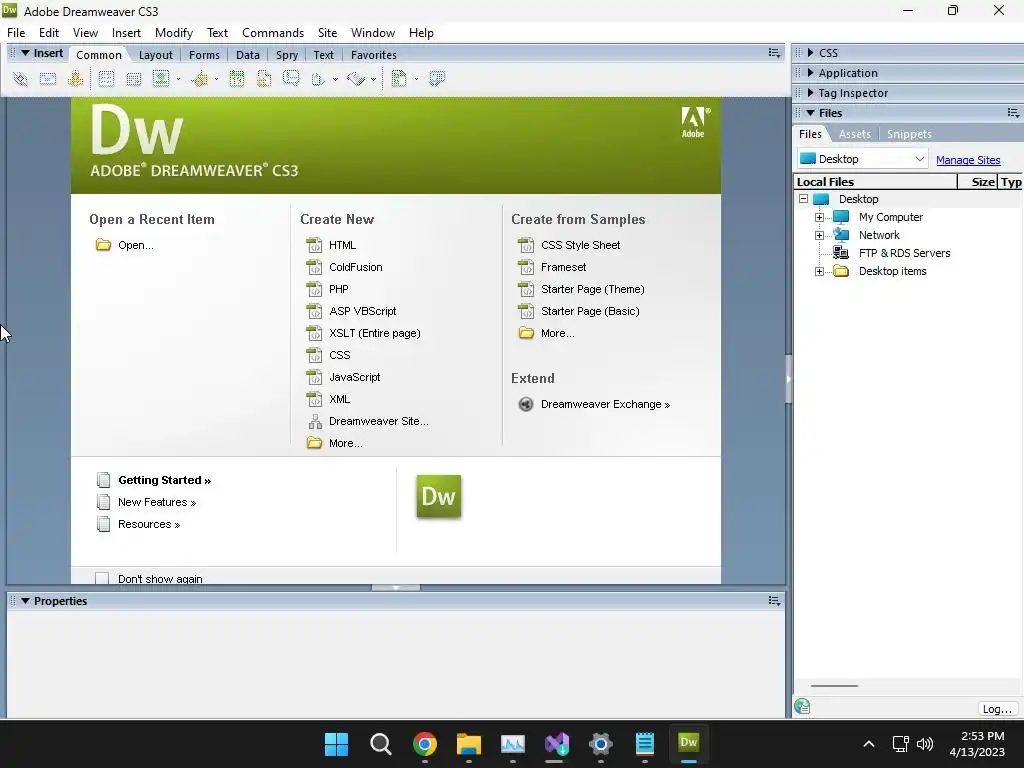Expand the Application panel
The width and height of the screenshot is (1024, 768).
click(810, 72)
